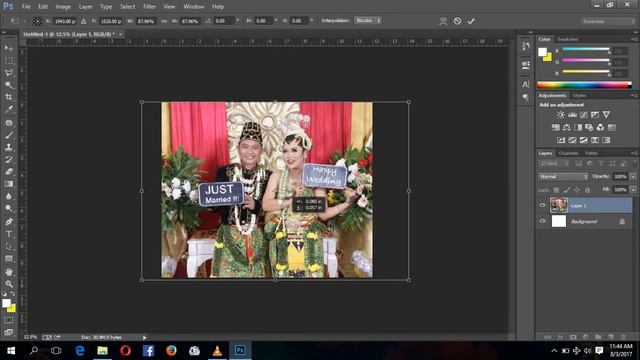Image resolution: width=640 pixels, height=360 pixels.
Task: Open the Layers panel flyout menu
Action: pos(634,153)
